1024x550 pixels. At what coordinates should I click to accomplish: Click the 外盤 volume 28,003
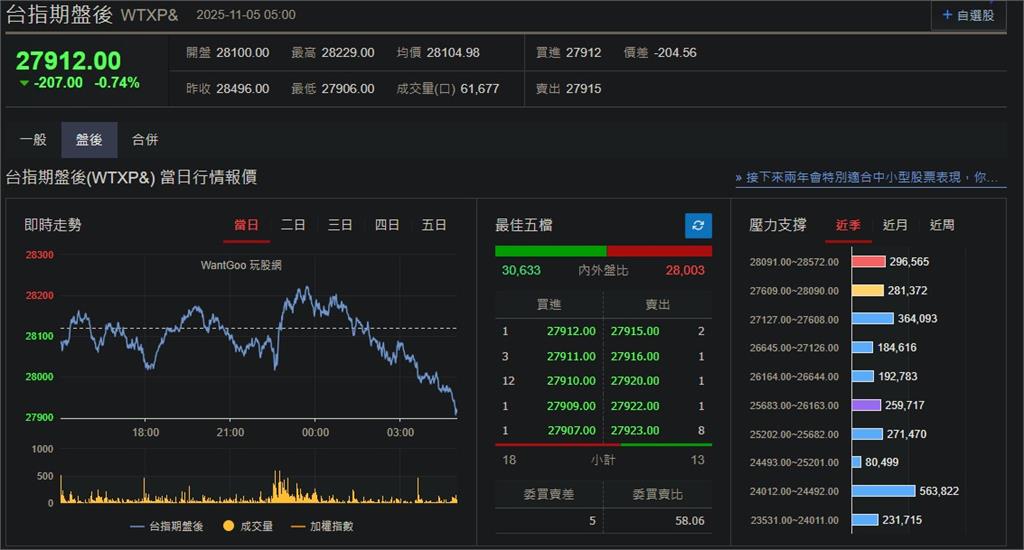[x=685, y=270]
